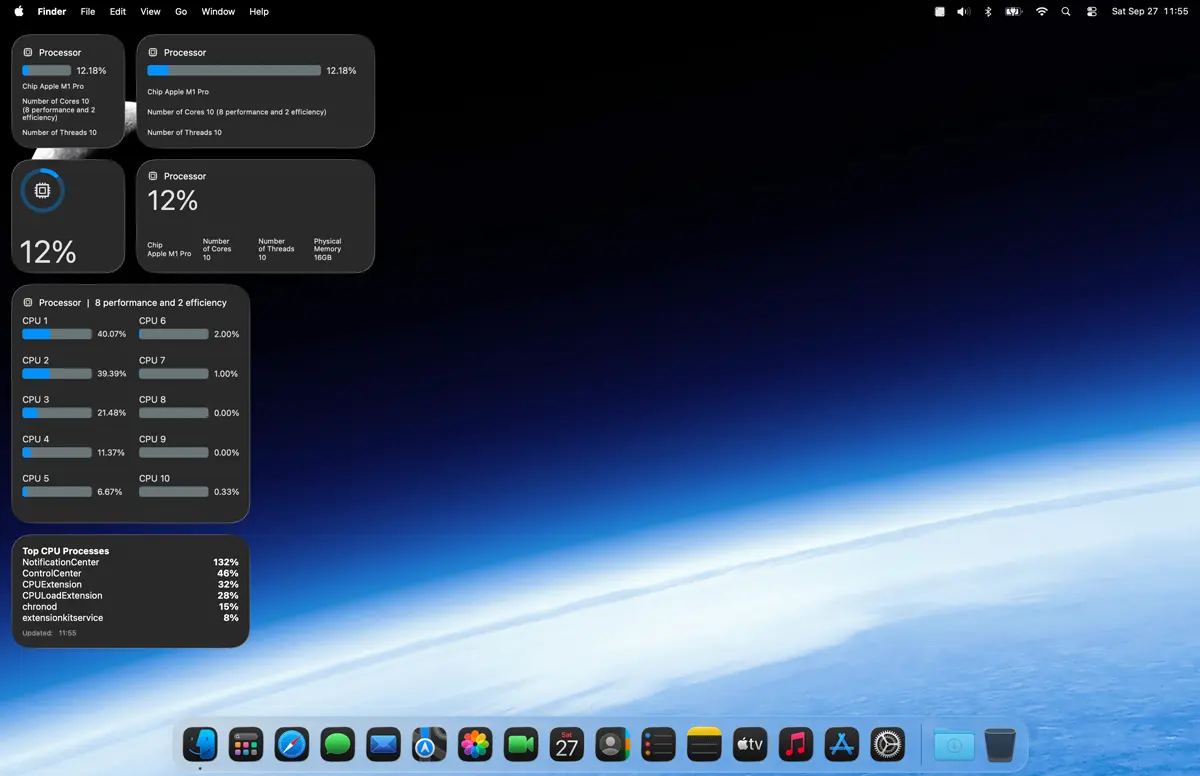Click the Wi-Fi status icon
Image resolution: width=1200 pixels, height=776 pixels.
pyautogui.click(x=1041, y=12)
